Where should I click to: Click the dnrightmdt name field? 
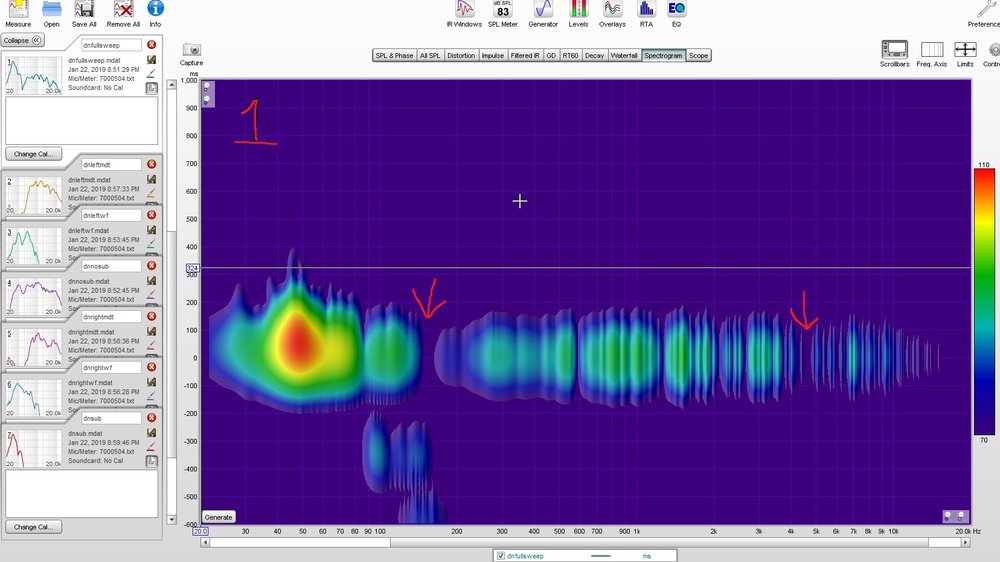(111, 317)
